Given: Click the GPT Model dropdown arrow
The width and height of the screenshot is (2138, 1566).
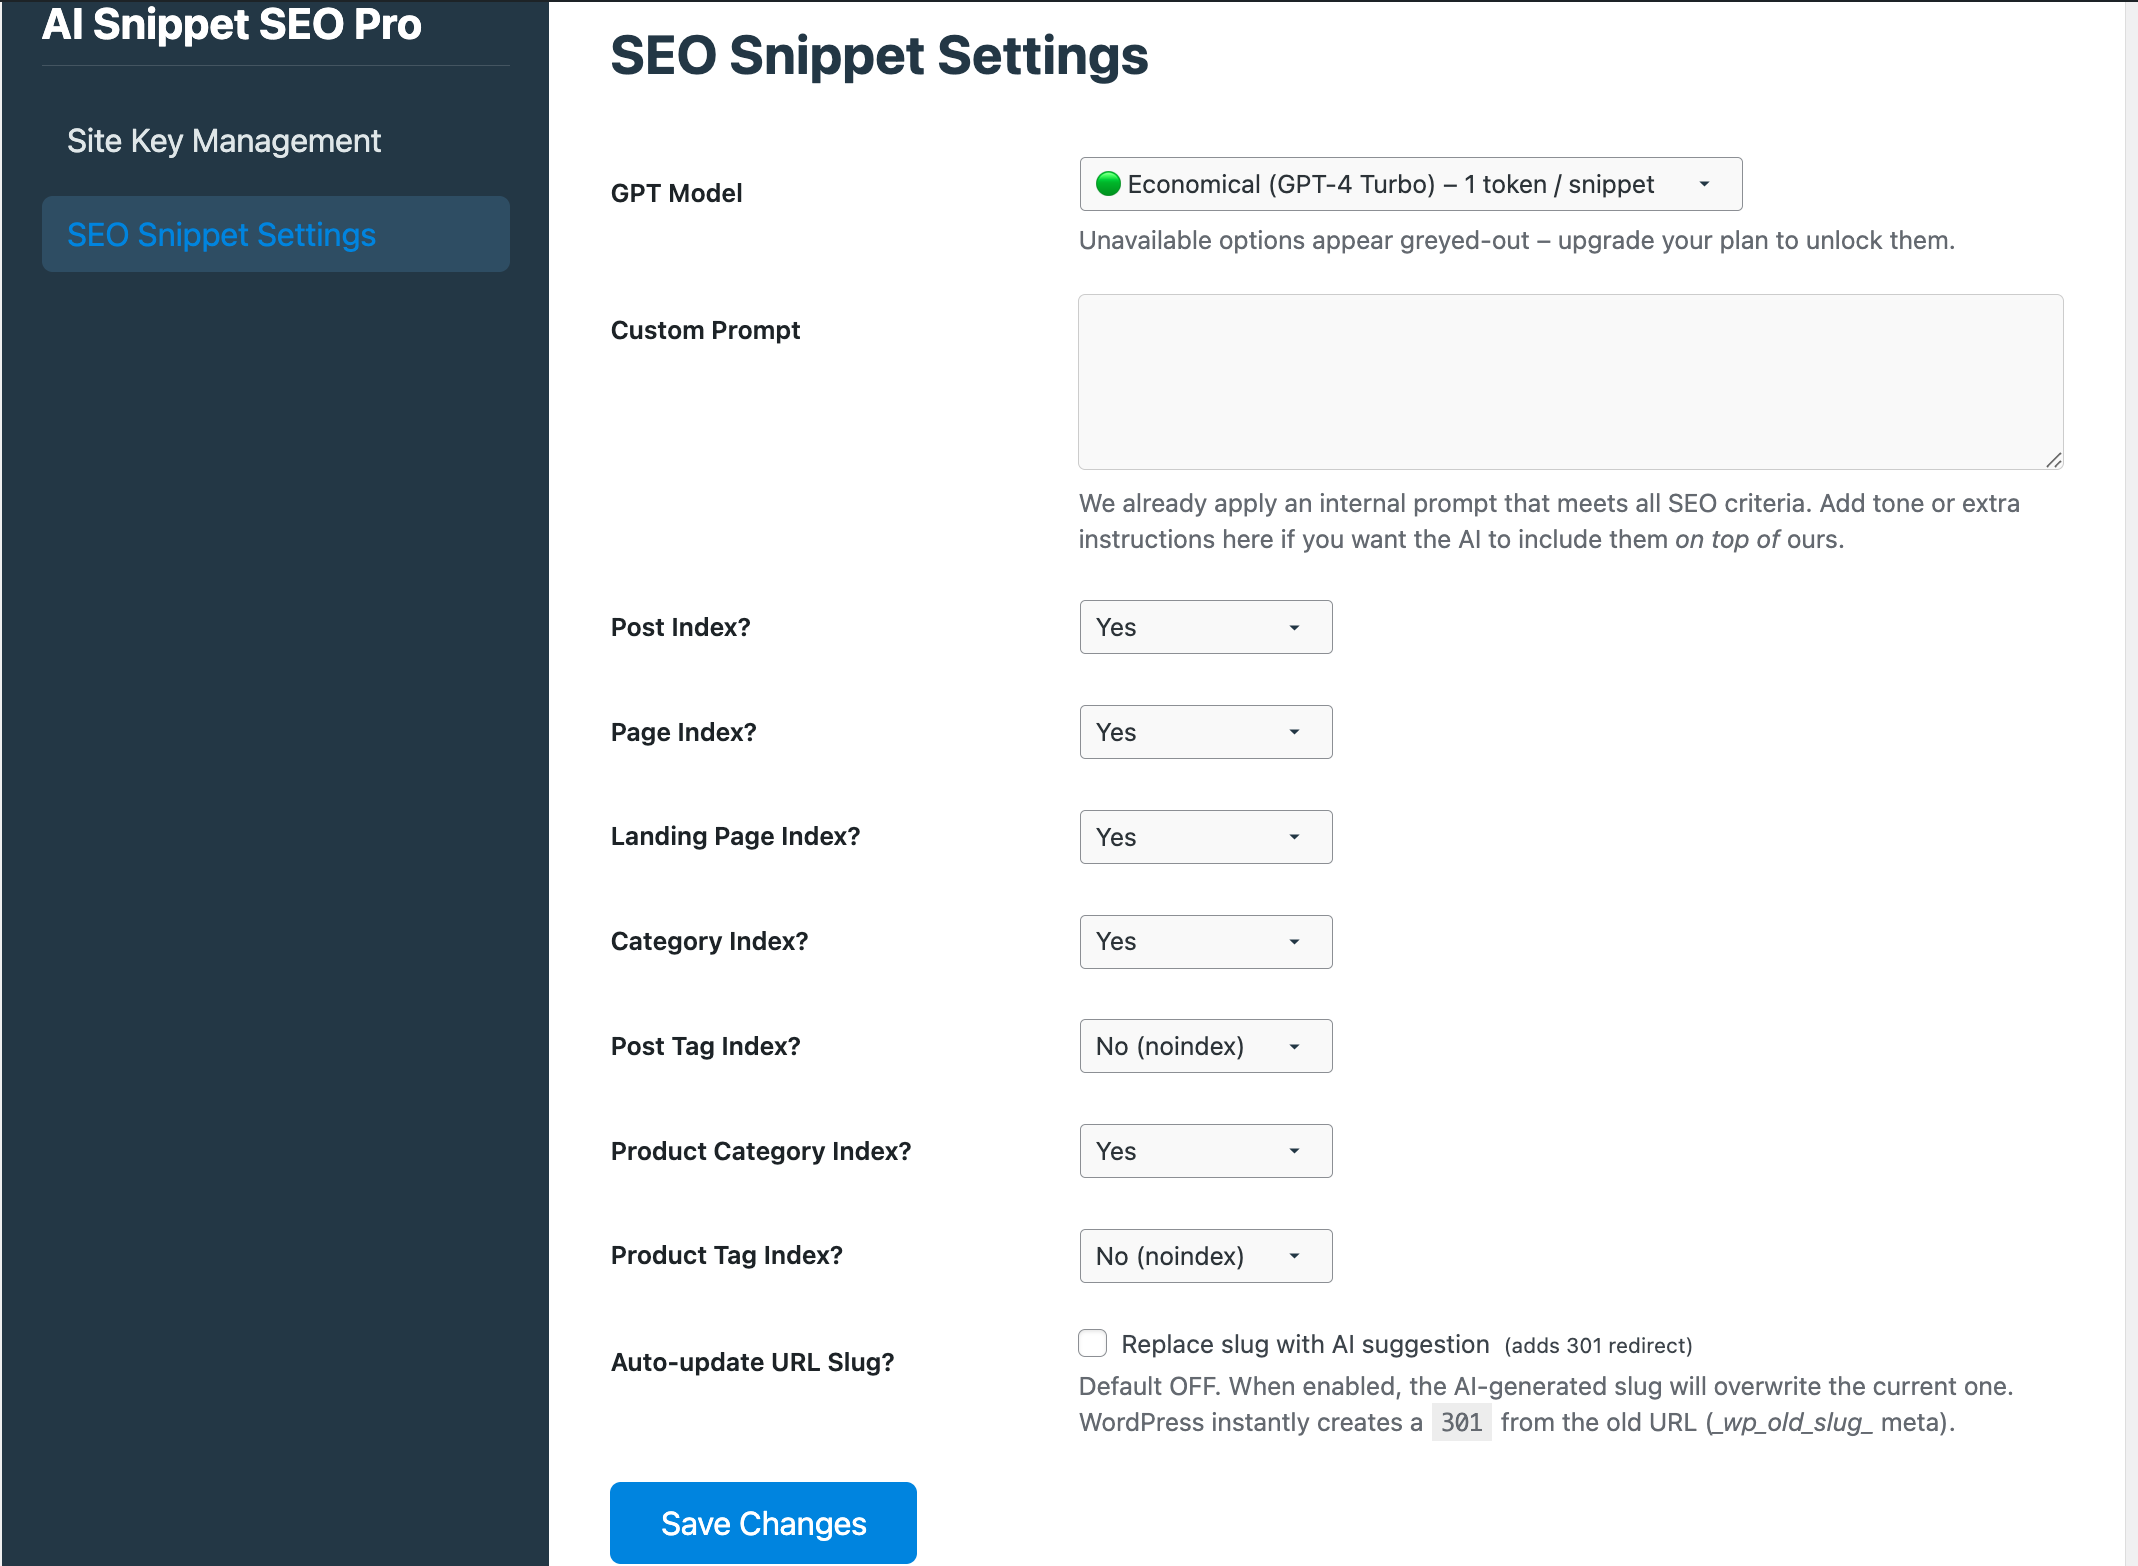Looking at the screenshot, I should 1704,184.
